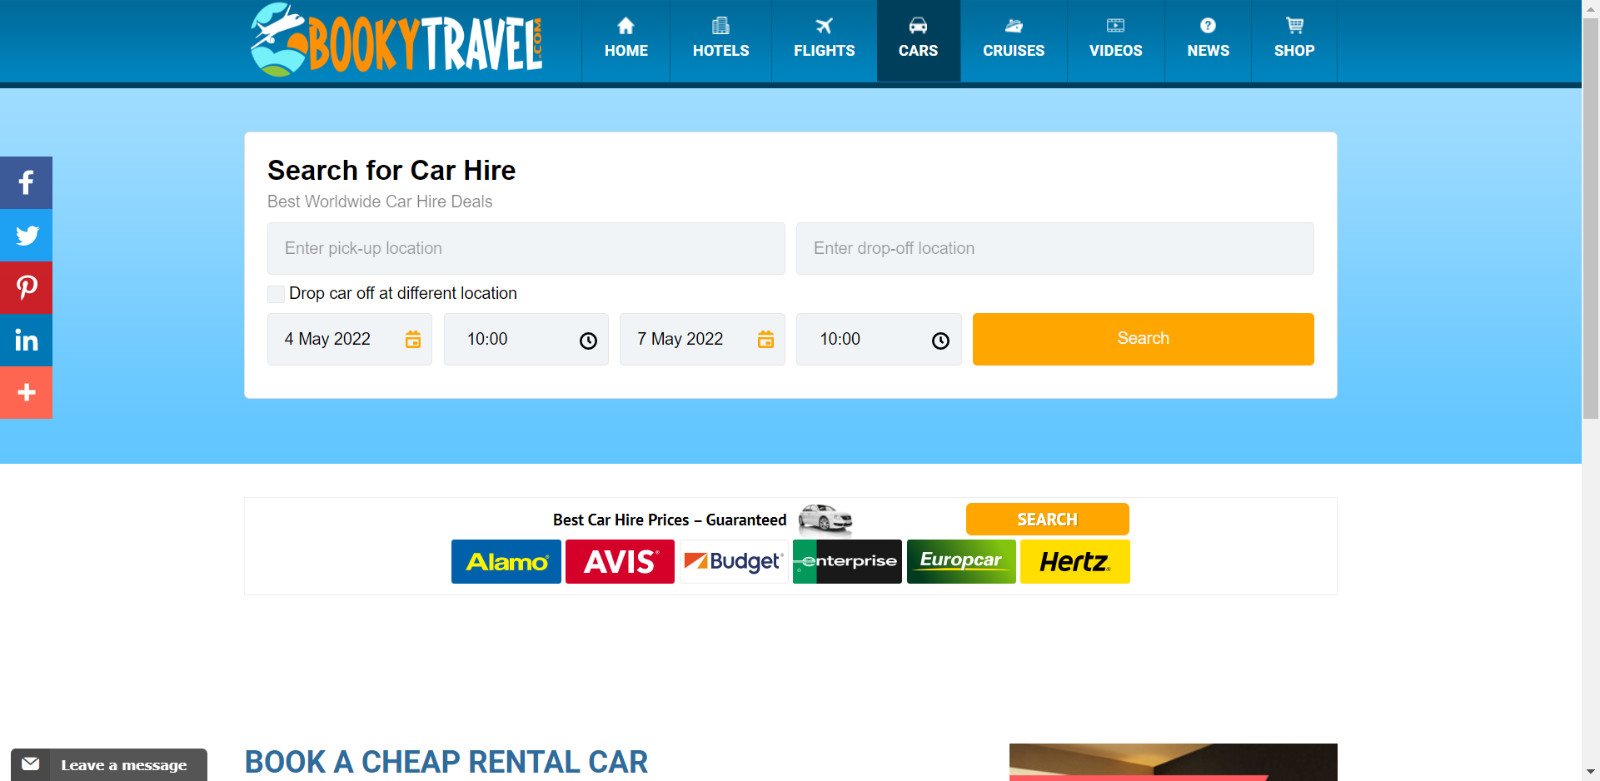
Task: Focus the pick-up location input
Action: [x=526, y=248]
